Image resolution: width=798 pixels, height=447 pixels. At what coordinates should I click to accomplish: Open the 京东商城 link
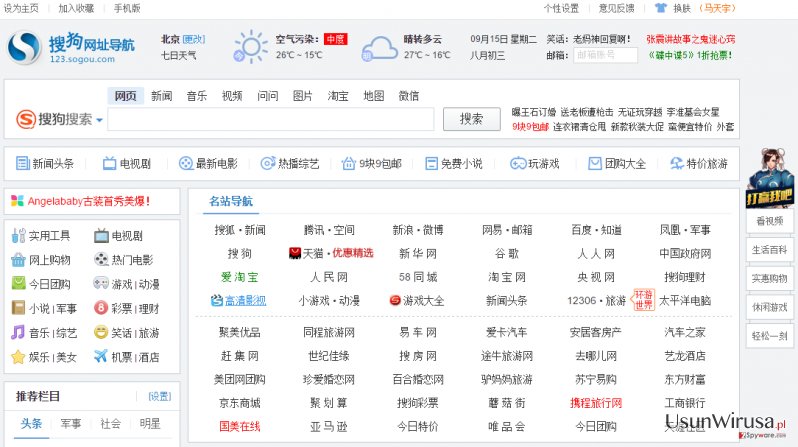click(240, 403)
